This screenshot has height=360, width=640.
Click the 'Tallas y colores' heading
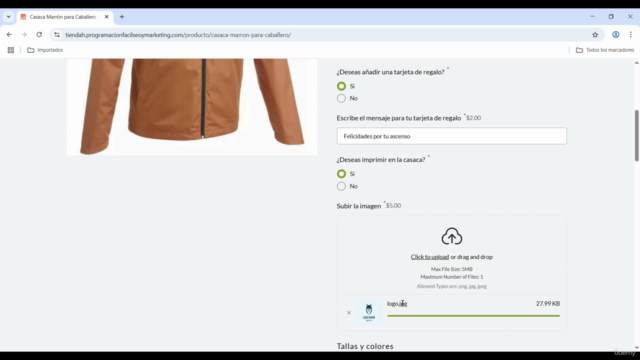click(x=365, y=346)
